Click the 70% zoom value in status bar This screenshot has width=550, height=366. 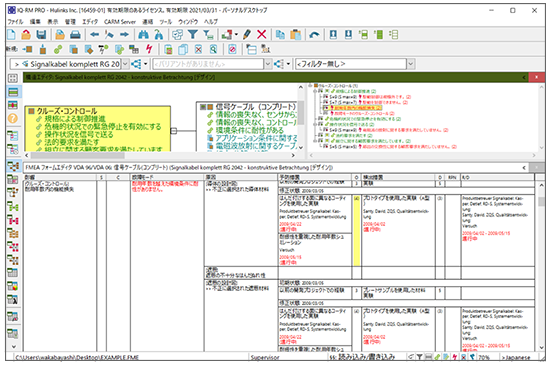pyautogui.click(x=484, y=357)
